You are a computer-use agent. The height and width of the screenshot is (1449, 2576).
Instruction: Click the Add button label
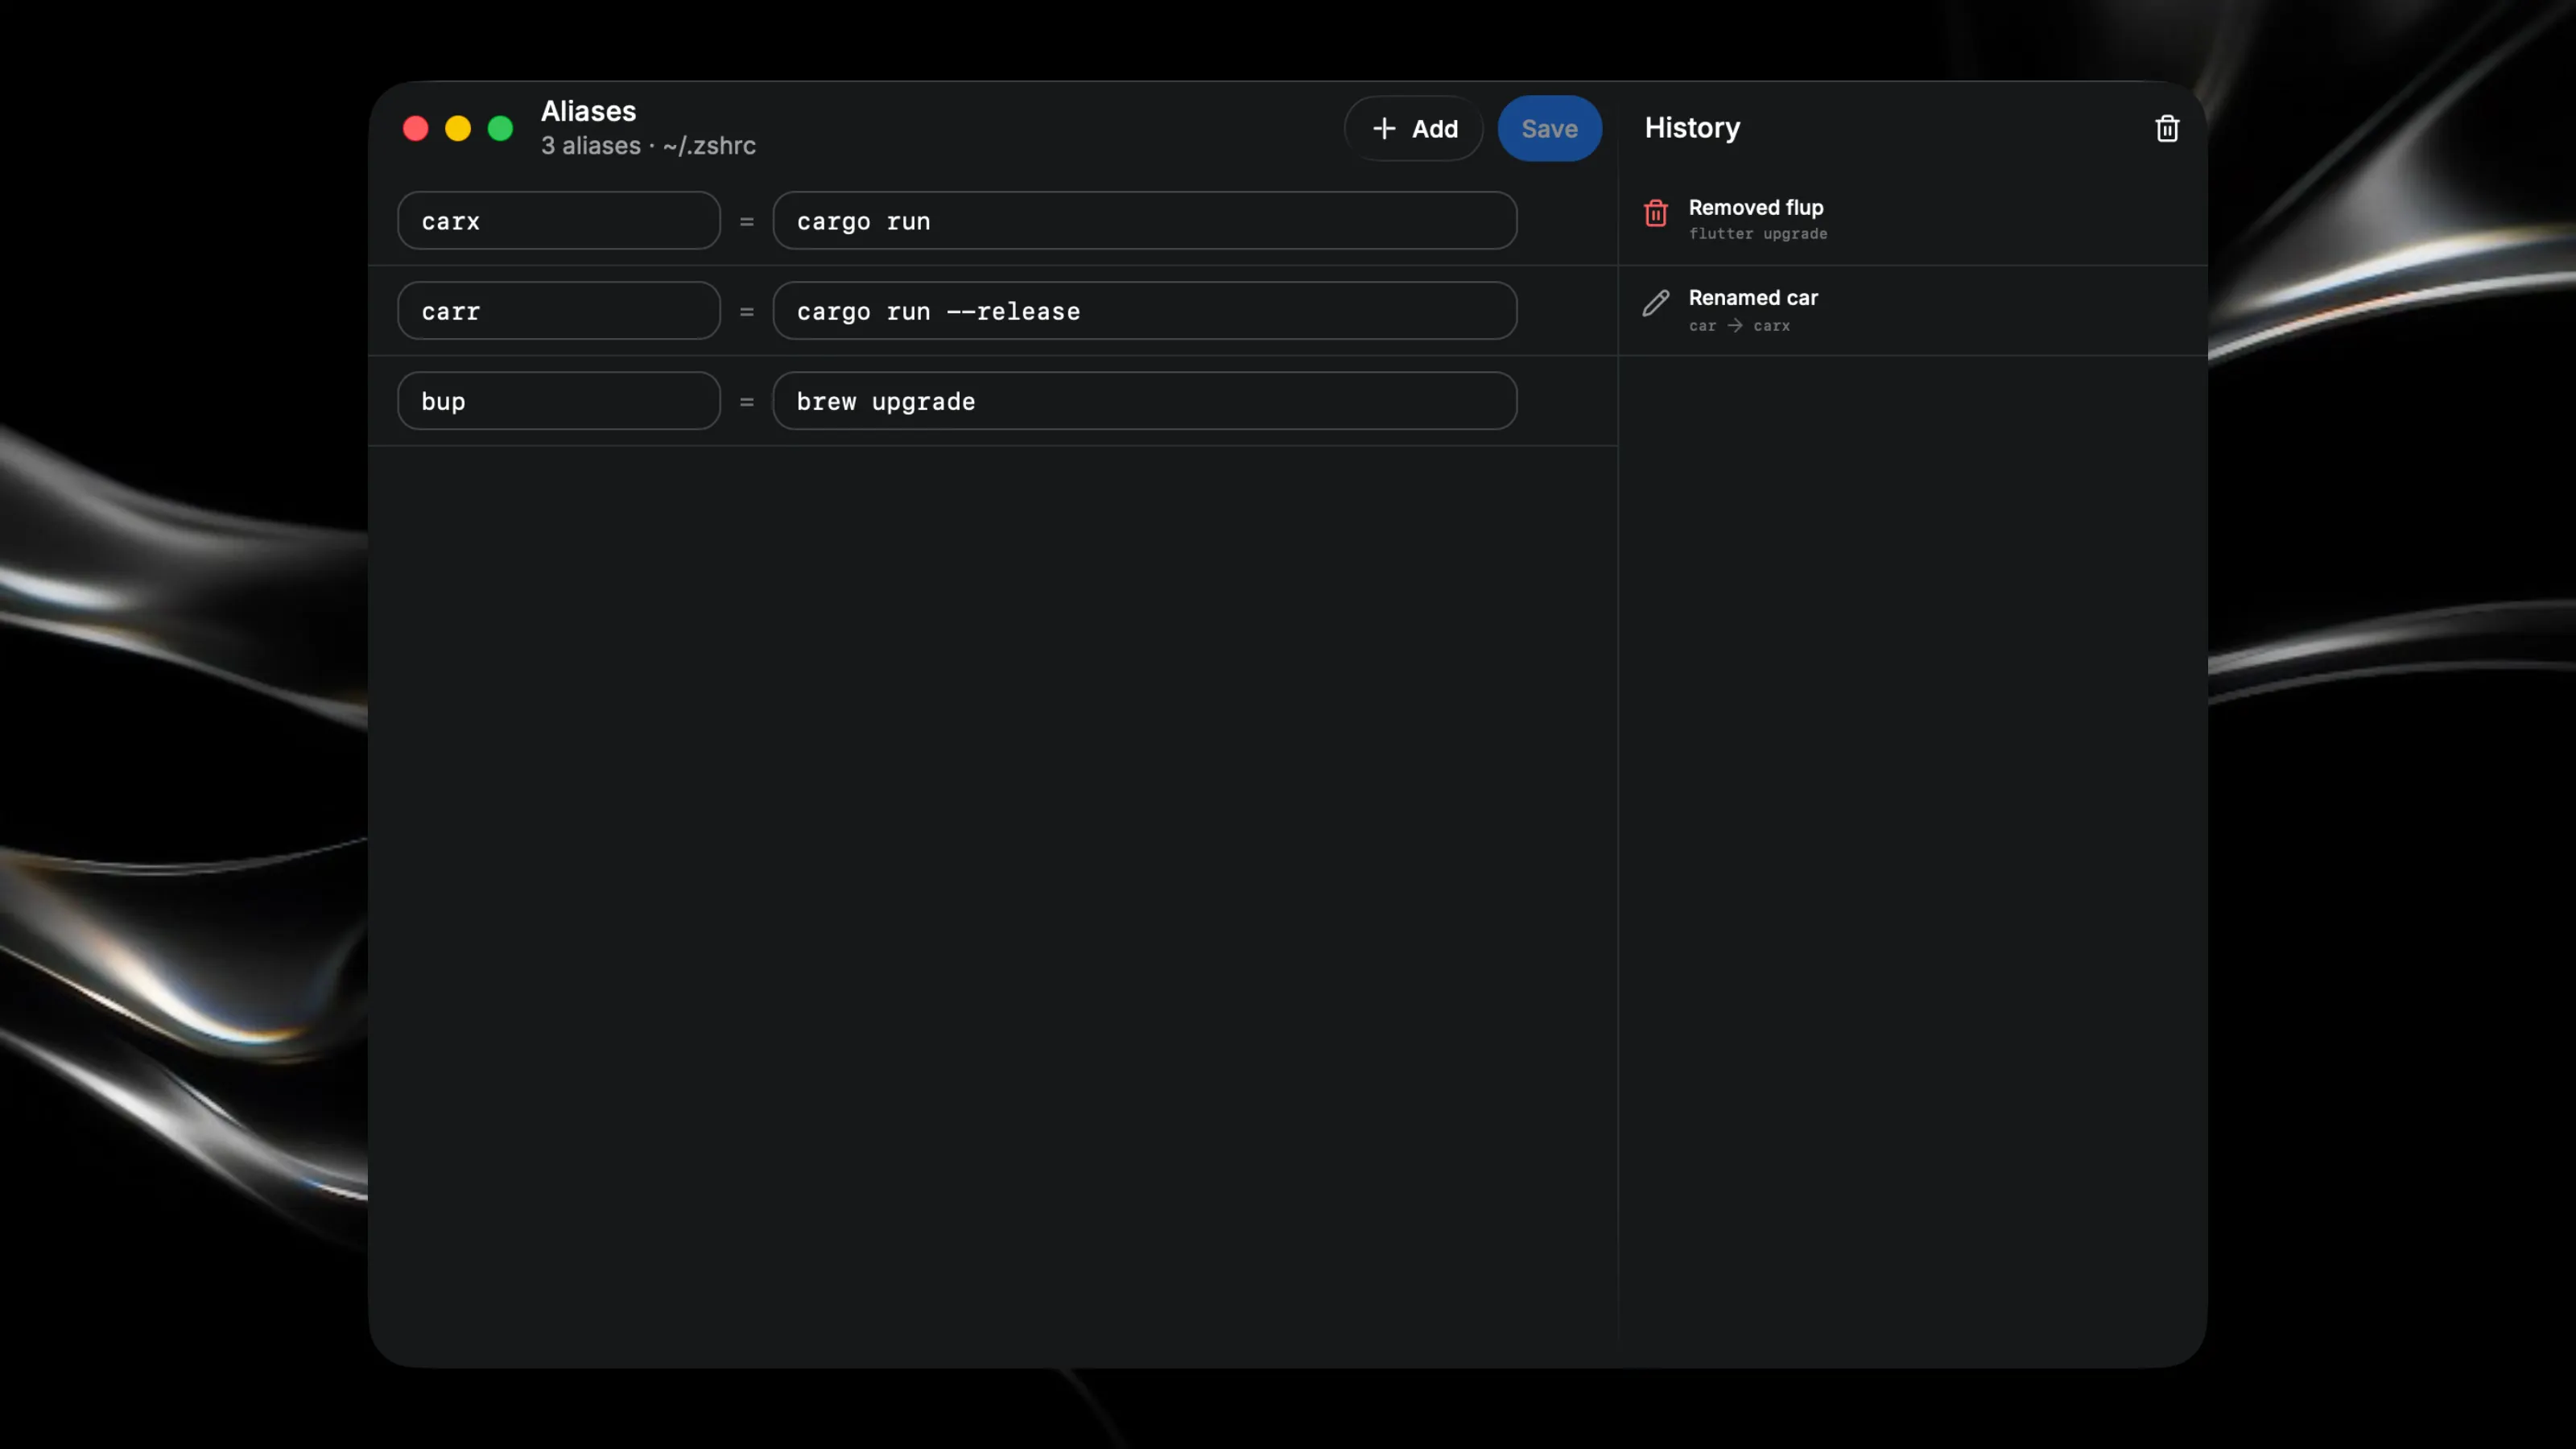pos(1435,129)
